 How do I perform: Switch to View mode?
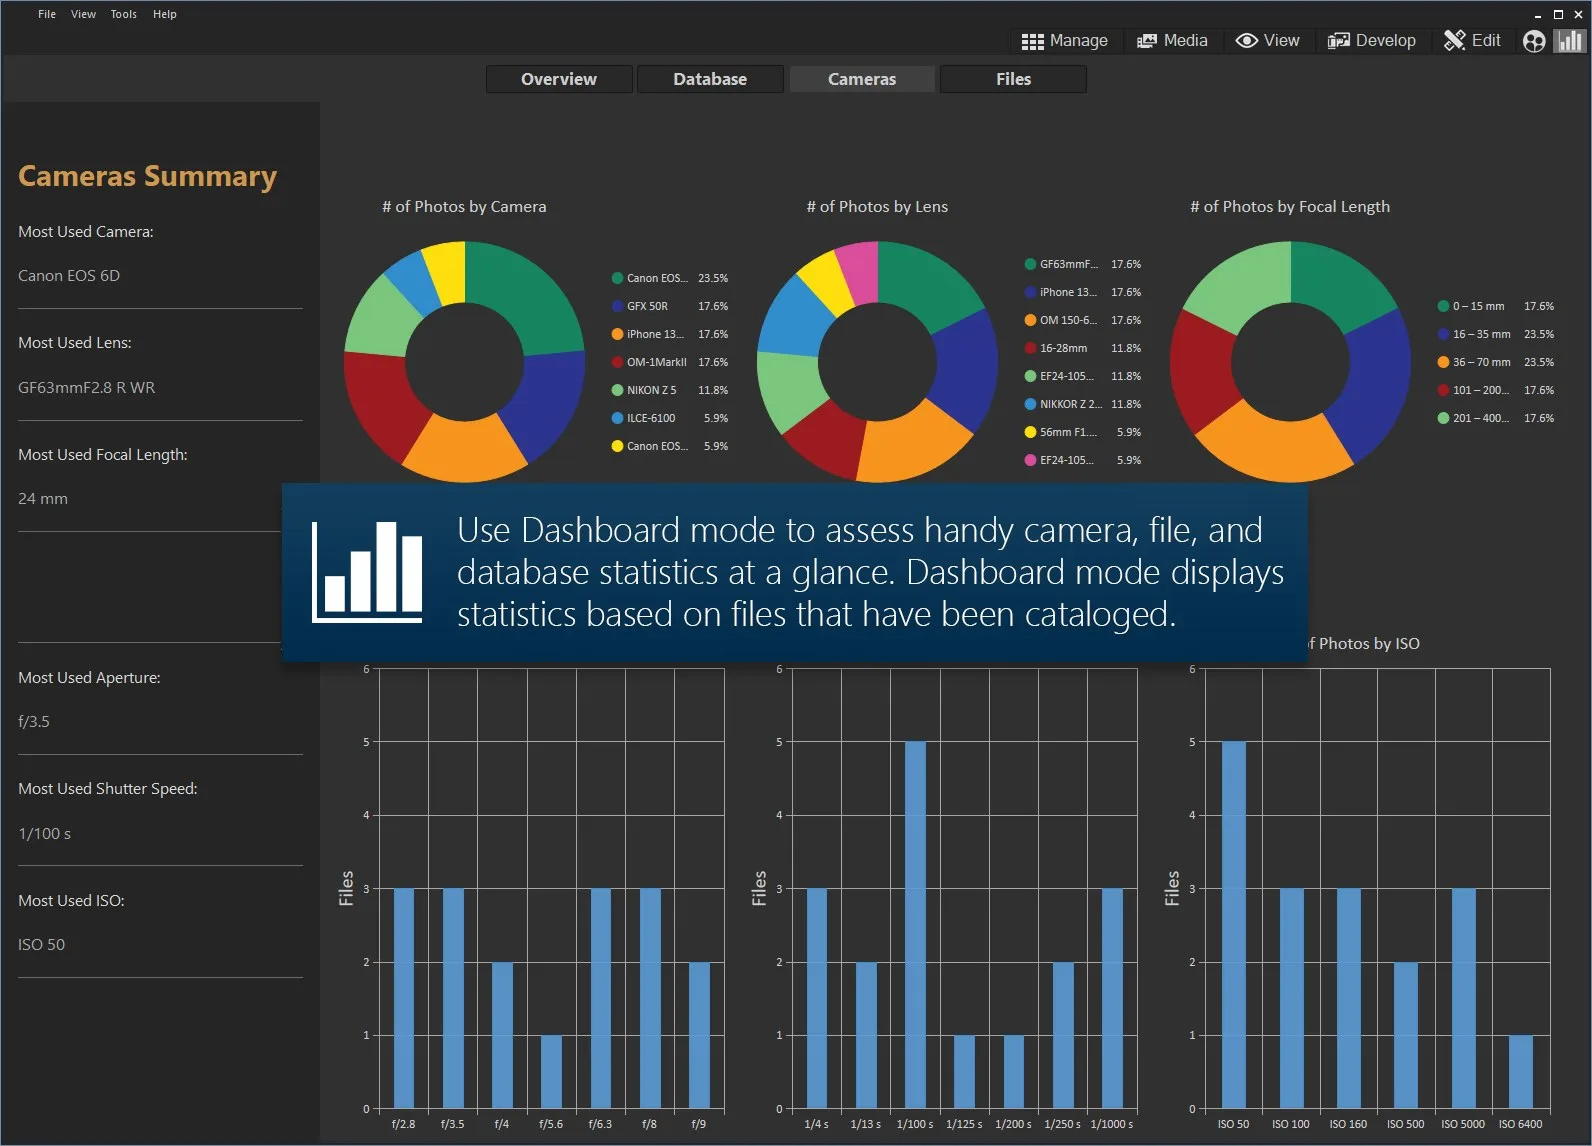tap(1267, 41)
